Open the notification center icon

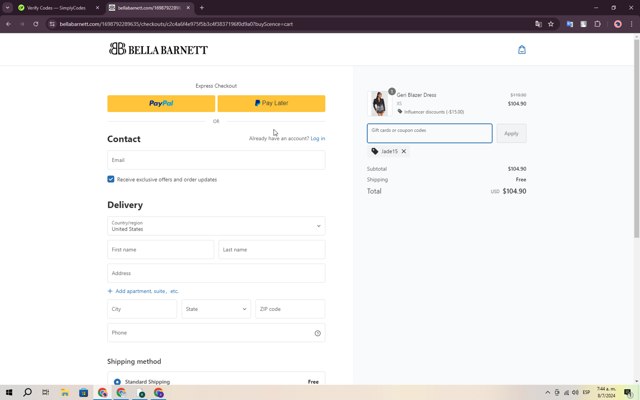[x=628, y=393]
